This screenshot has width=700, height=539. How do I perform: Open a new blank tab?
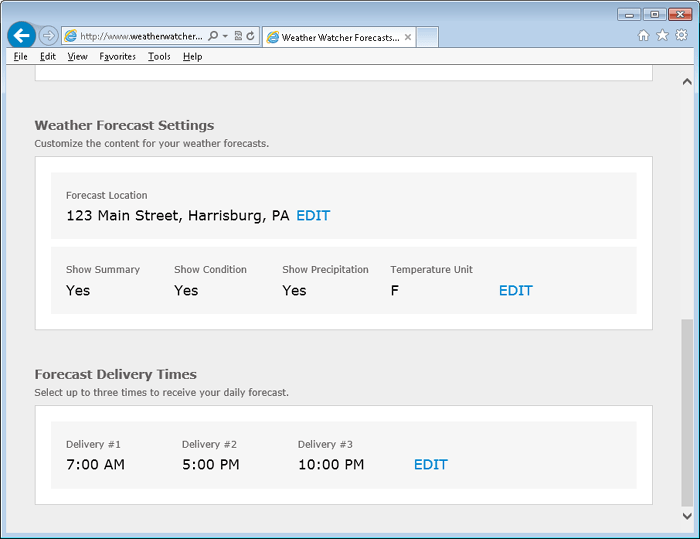coord(427,37)
